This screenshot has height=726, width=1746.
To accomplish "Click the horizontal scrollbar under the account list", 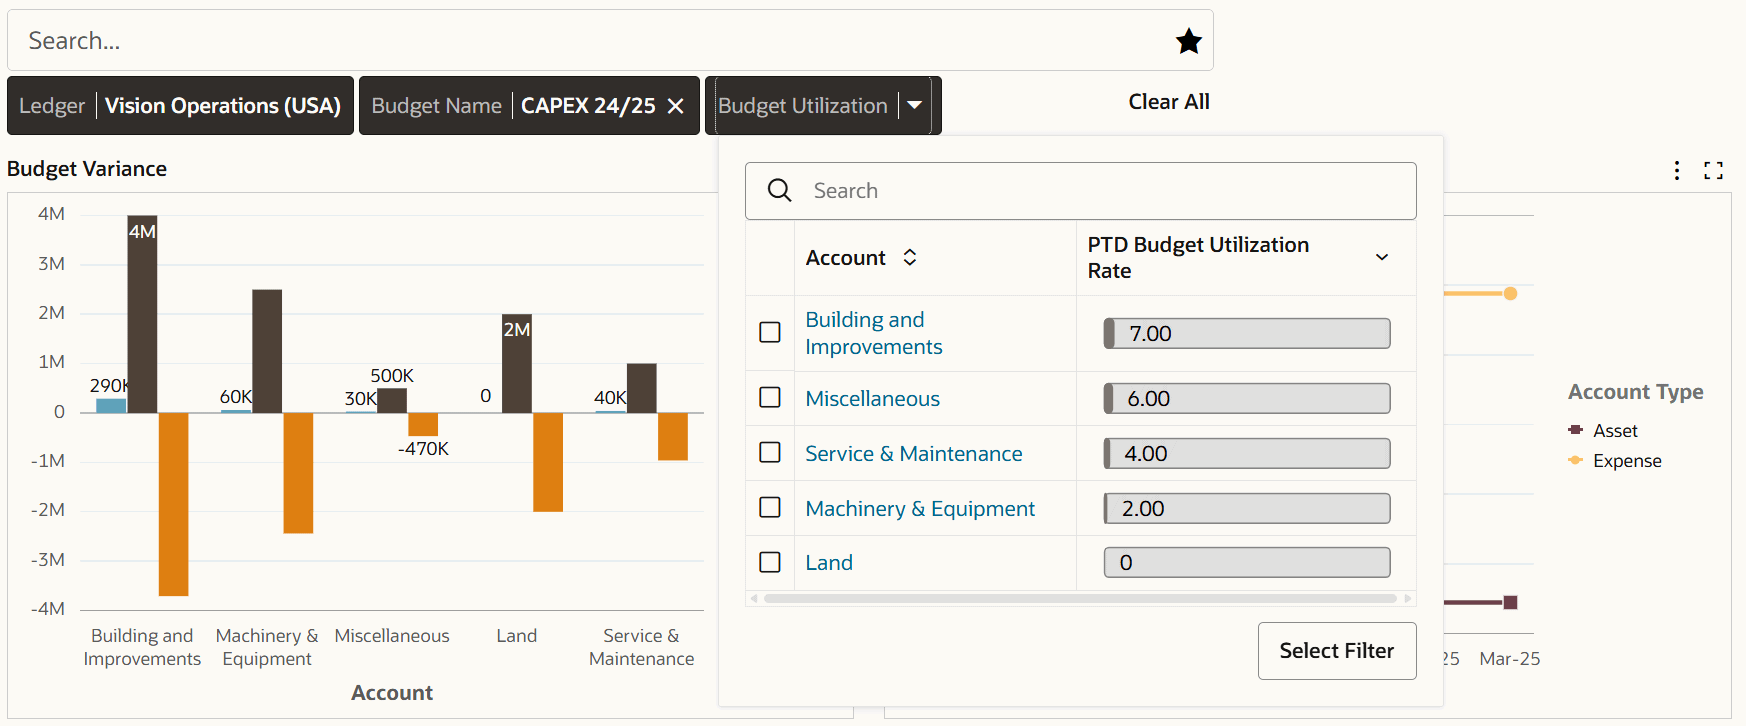I will (x=1080, y=599).
